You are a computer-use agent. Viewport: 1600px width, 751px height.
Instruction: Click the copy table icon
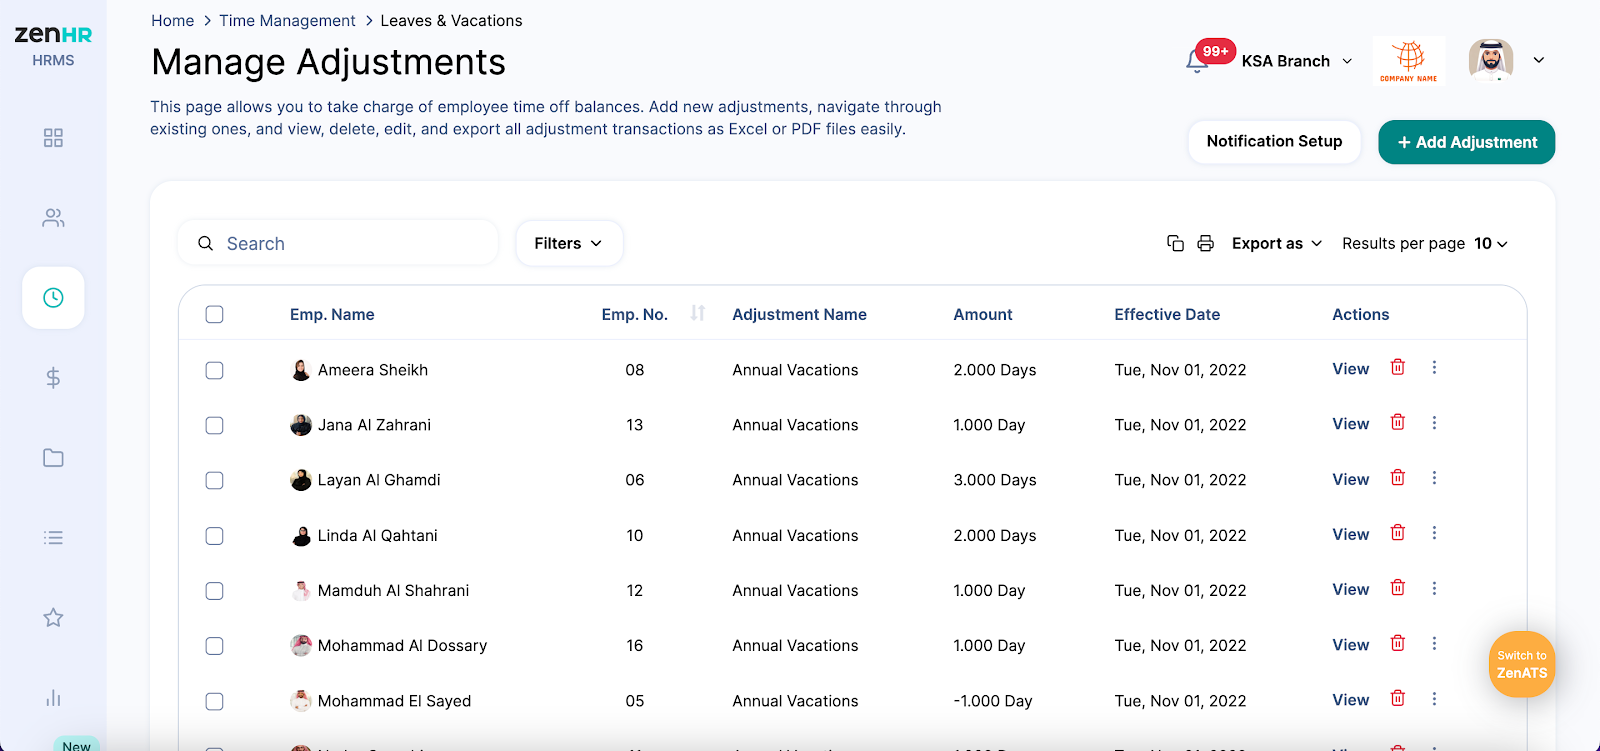click(x=1175, y=243)
